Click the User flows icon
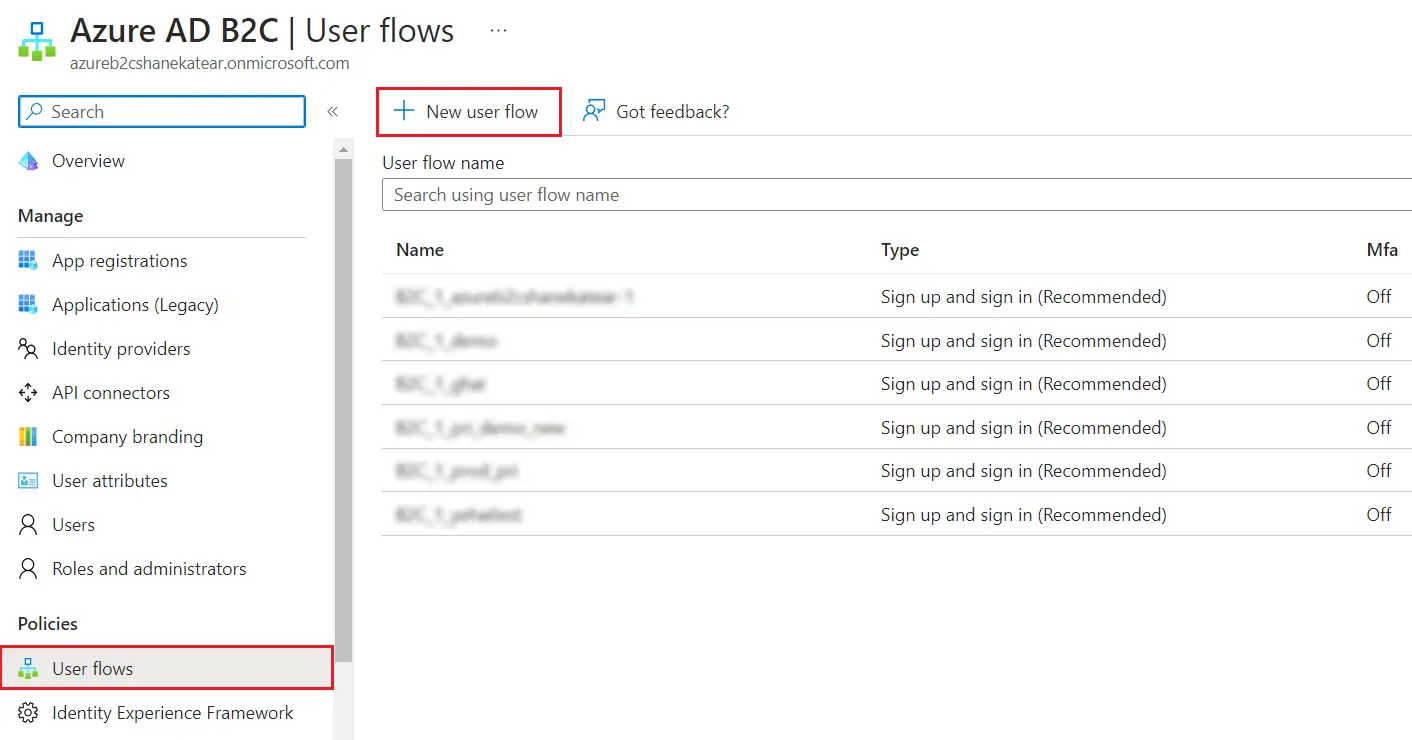 [28, 669]
